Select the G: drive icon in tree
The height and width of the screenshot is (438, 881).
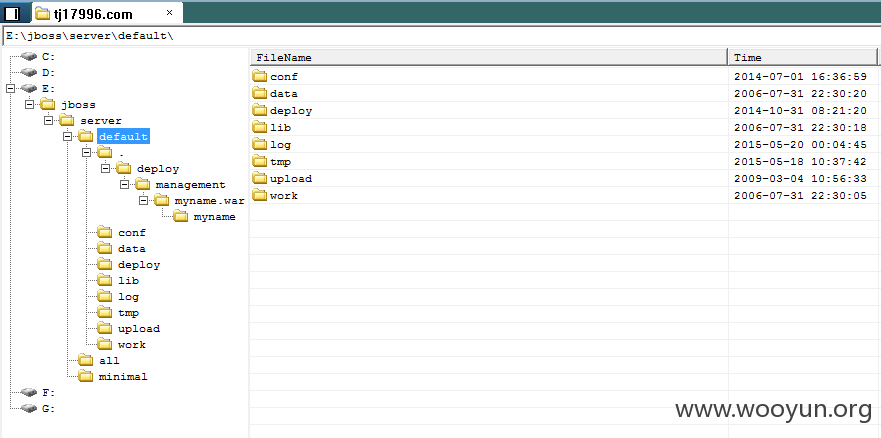click(x=29, y=408)
